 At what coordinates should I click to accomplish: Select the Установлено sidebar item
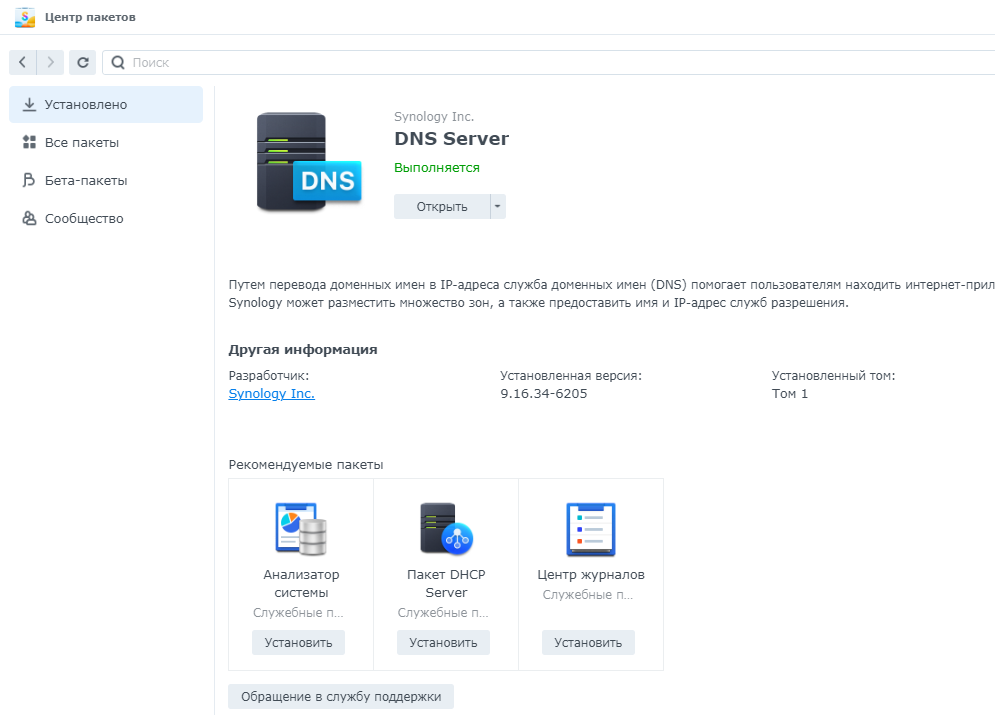106,105
